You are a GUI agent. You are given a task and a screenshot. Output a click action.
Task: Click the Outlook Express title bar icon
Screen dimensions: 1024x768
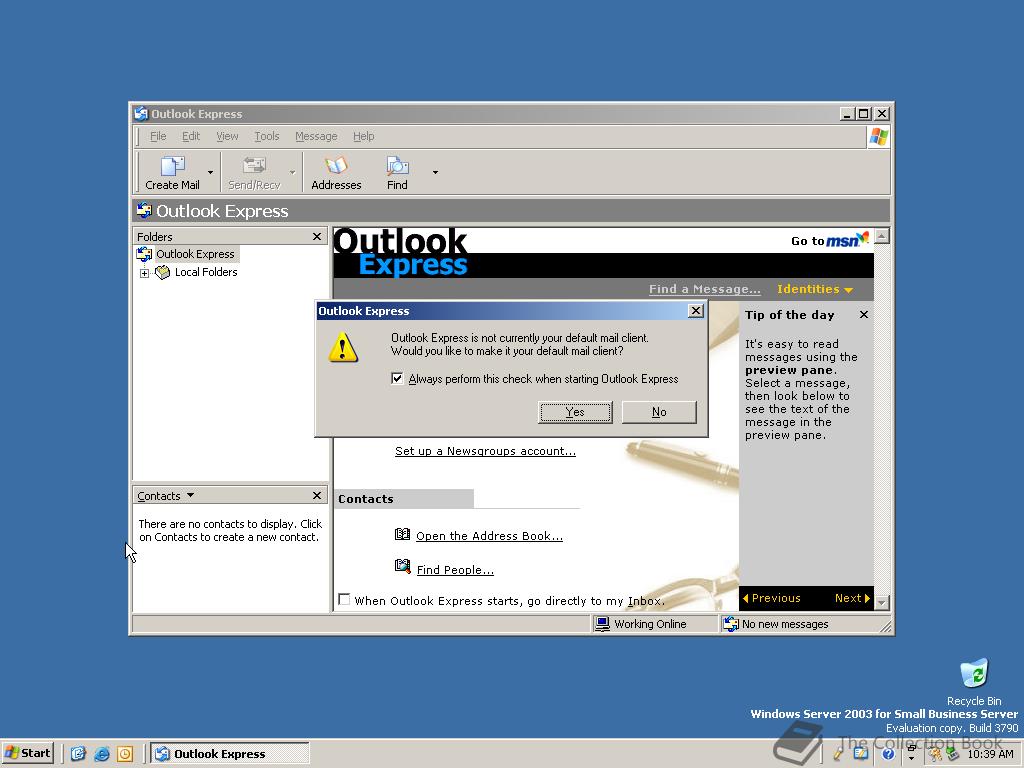[x=141, y=114]
